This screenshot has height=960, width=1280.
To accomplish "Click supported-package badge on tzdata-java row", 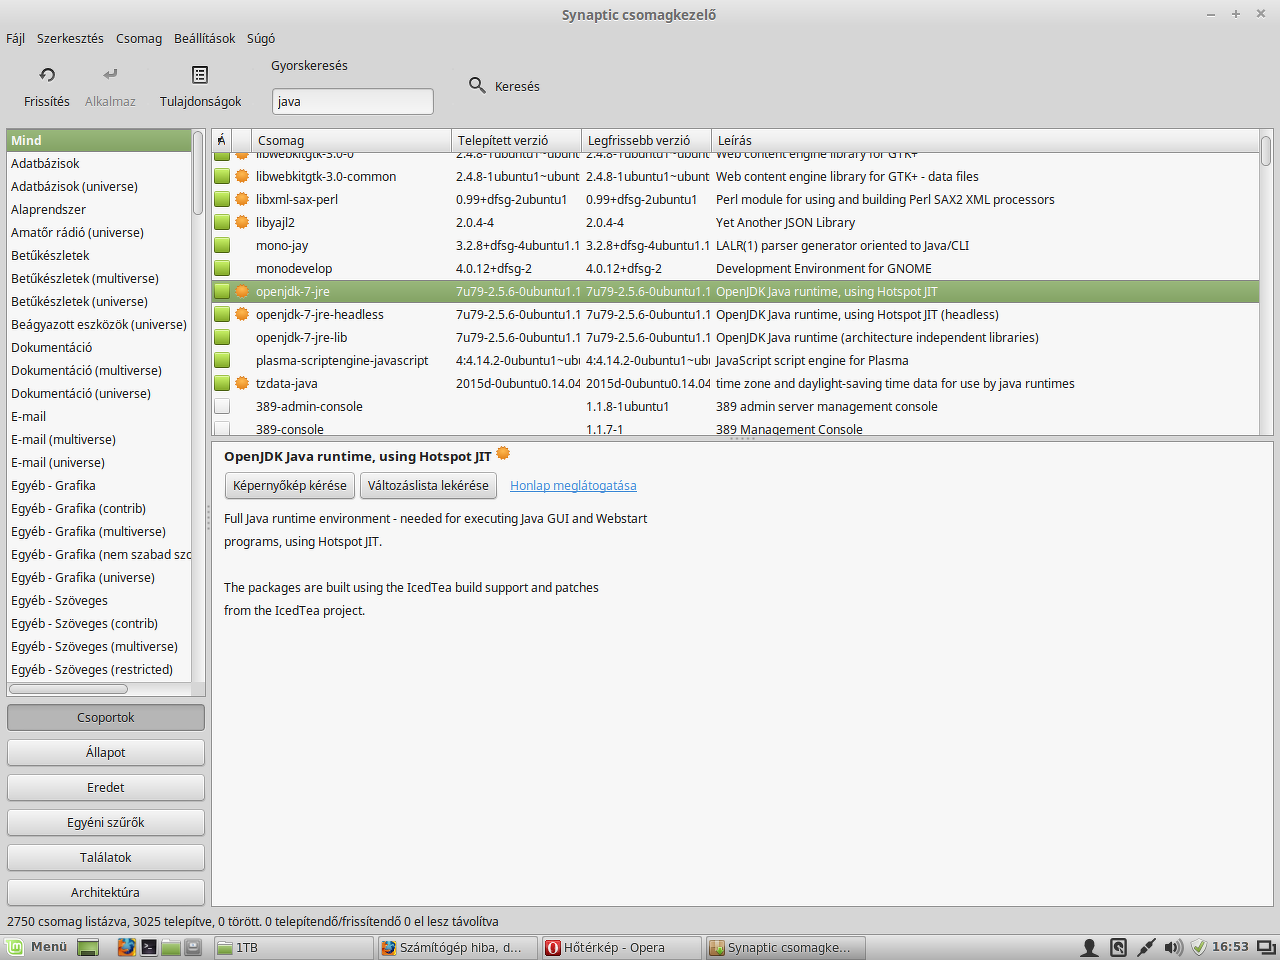I will click(x=242, y=383).
